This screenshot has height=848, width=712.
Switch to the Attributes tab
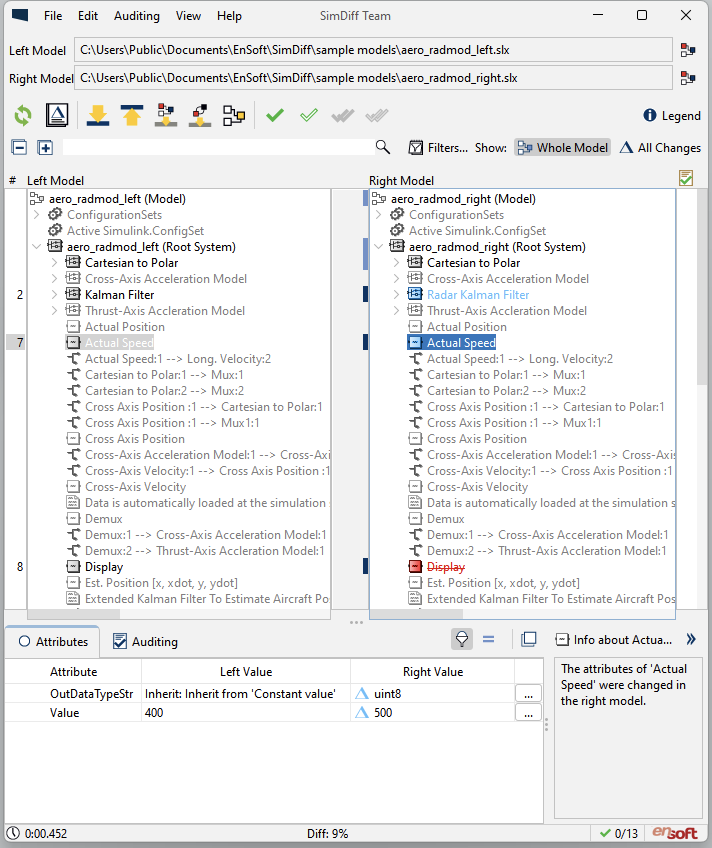(x=53, y=641)
